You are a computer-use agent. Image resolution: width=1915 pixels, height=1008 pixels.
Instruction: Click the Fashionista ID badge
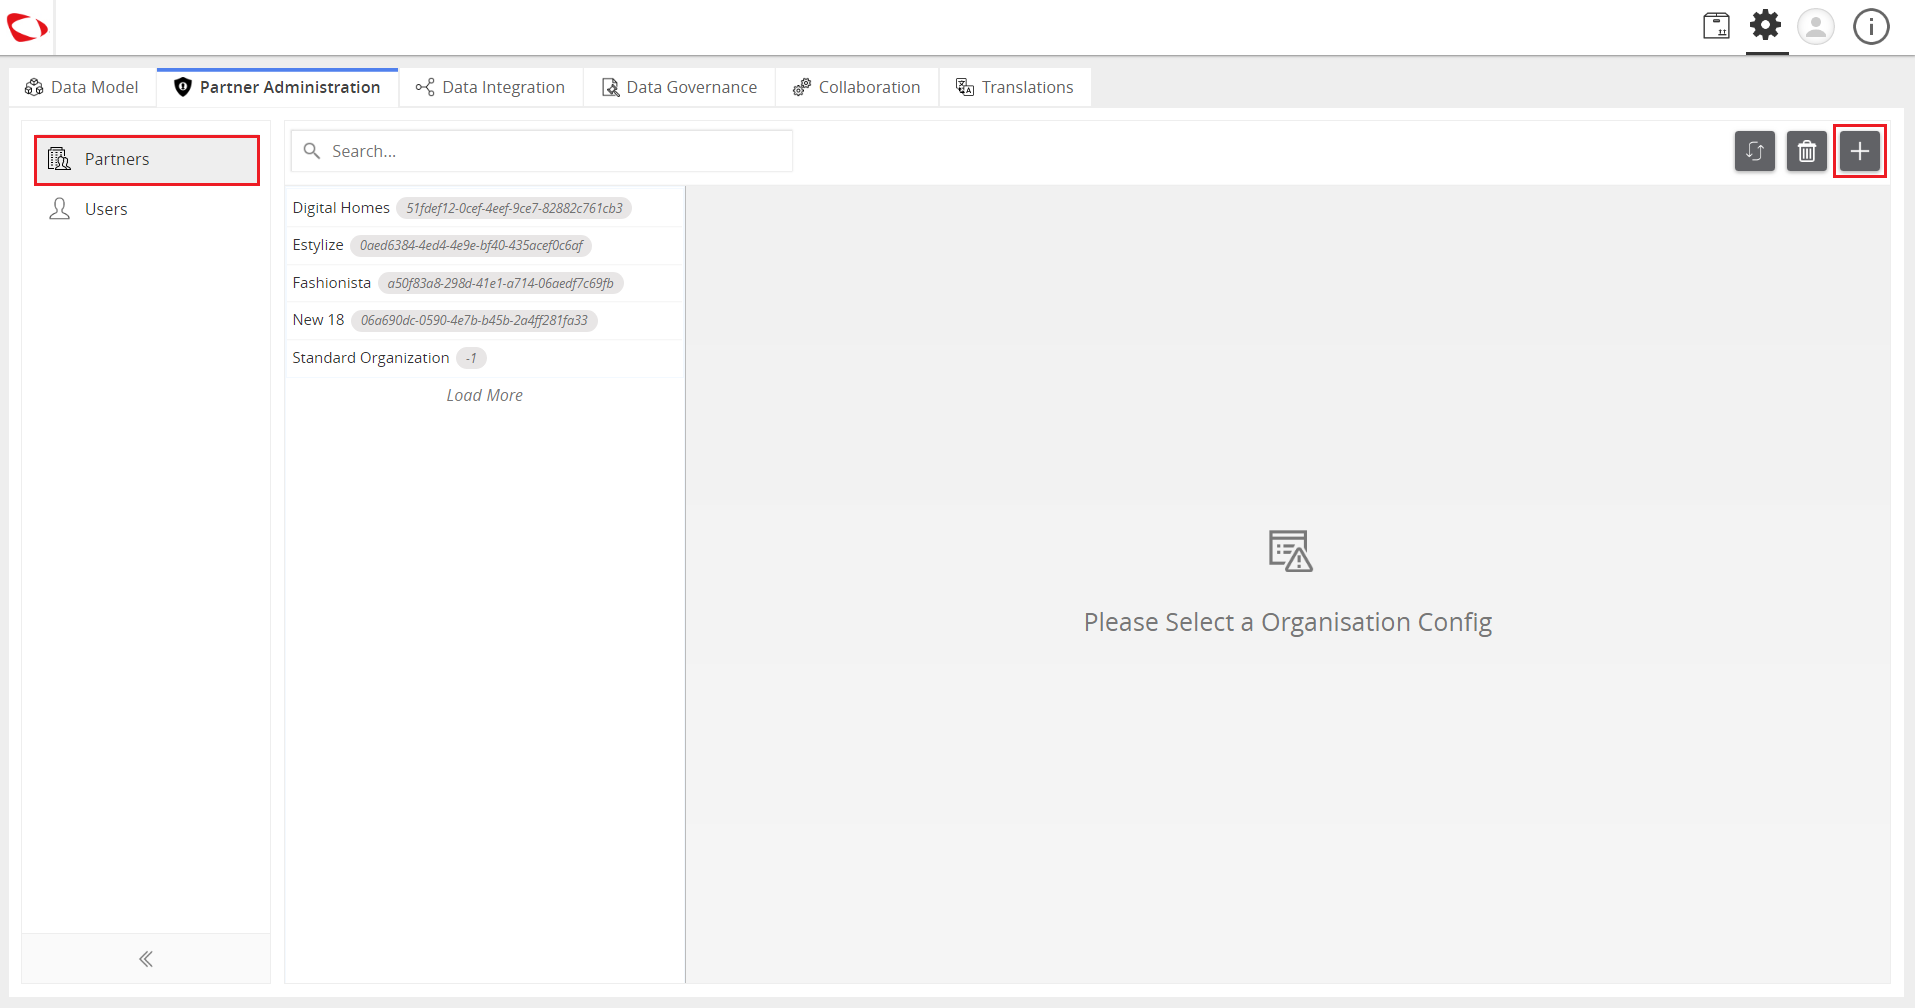[x=501, y=283]
